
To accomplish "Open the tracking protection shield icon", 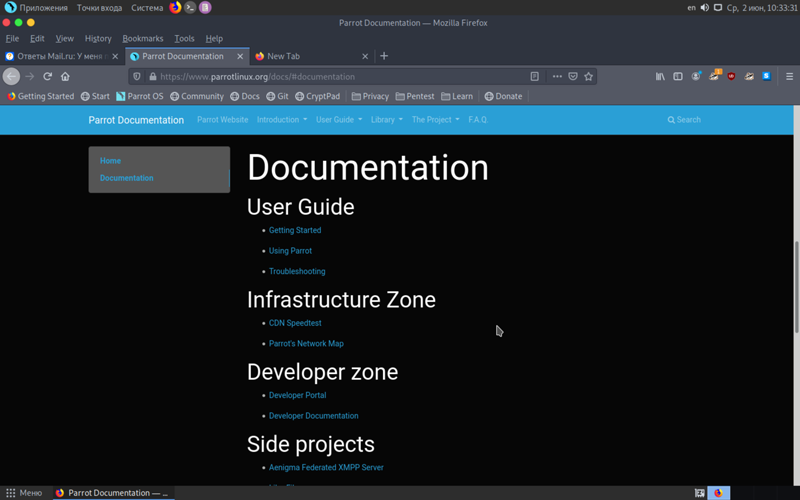I will (x=137, y=77).
